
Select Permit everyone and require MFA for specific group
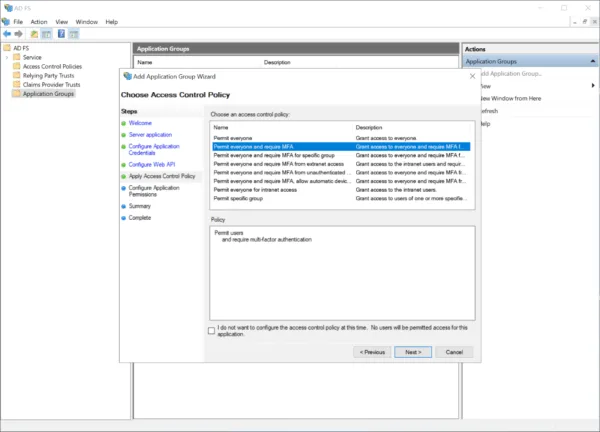coord(341,155)
